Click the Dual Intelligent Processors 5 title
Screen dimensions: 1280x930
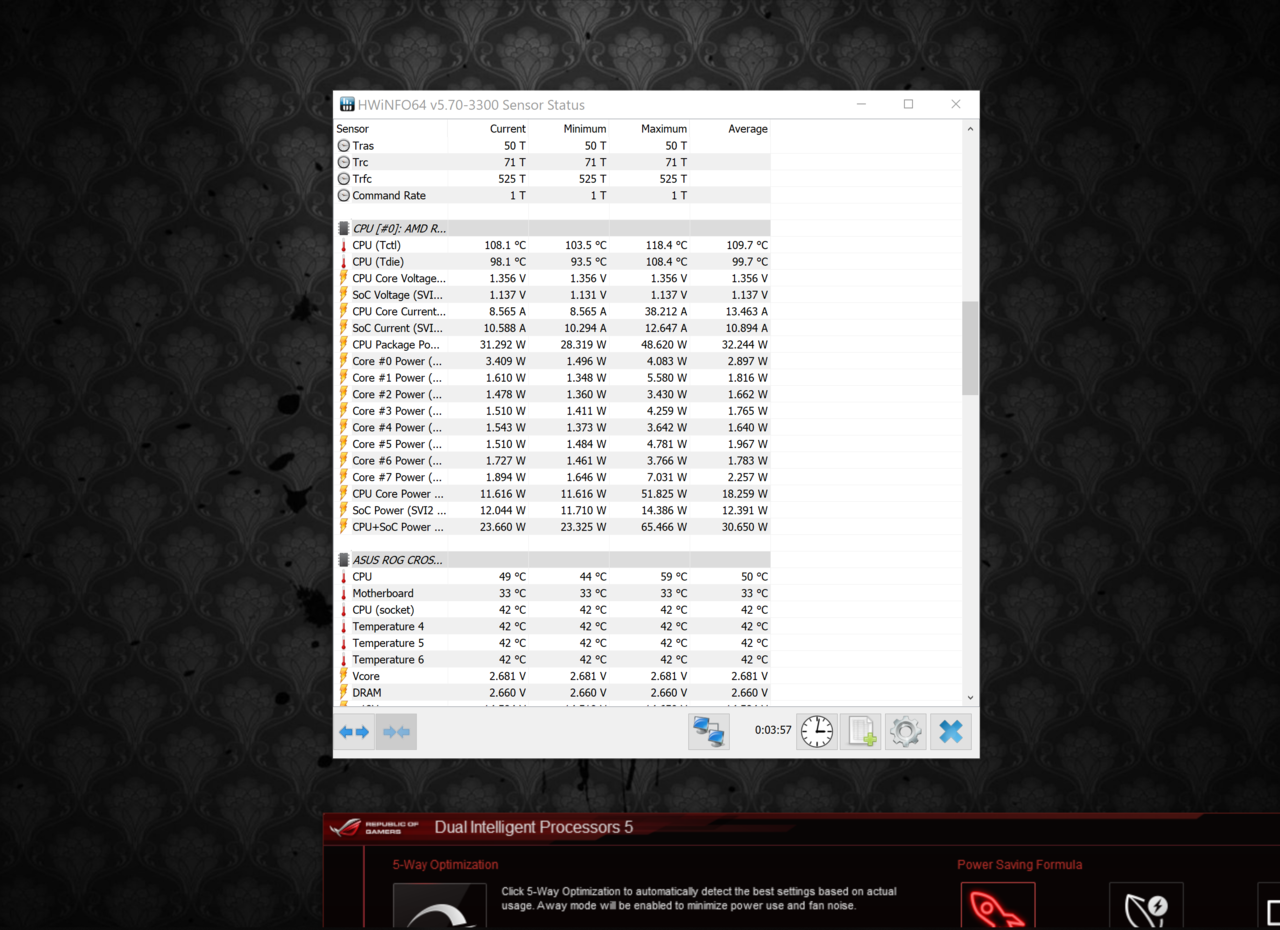(533, 828)
